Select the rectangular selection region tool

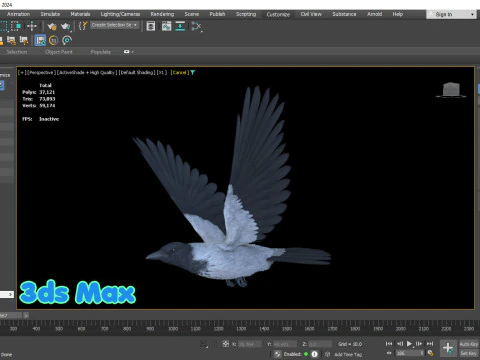pyautogui.click(x=3, y=26)
